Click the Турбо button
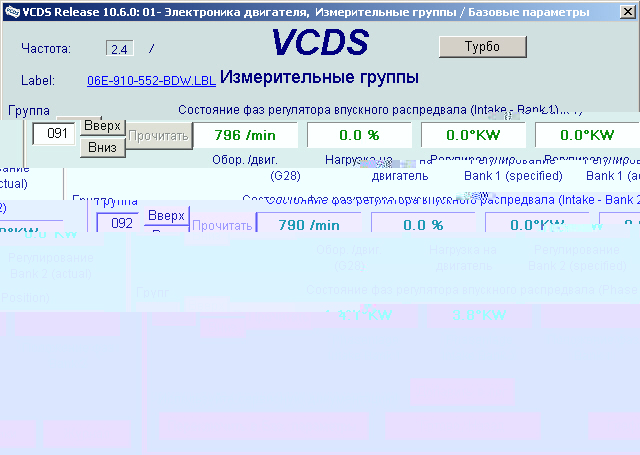 coord(482,47)
